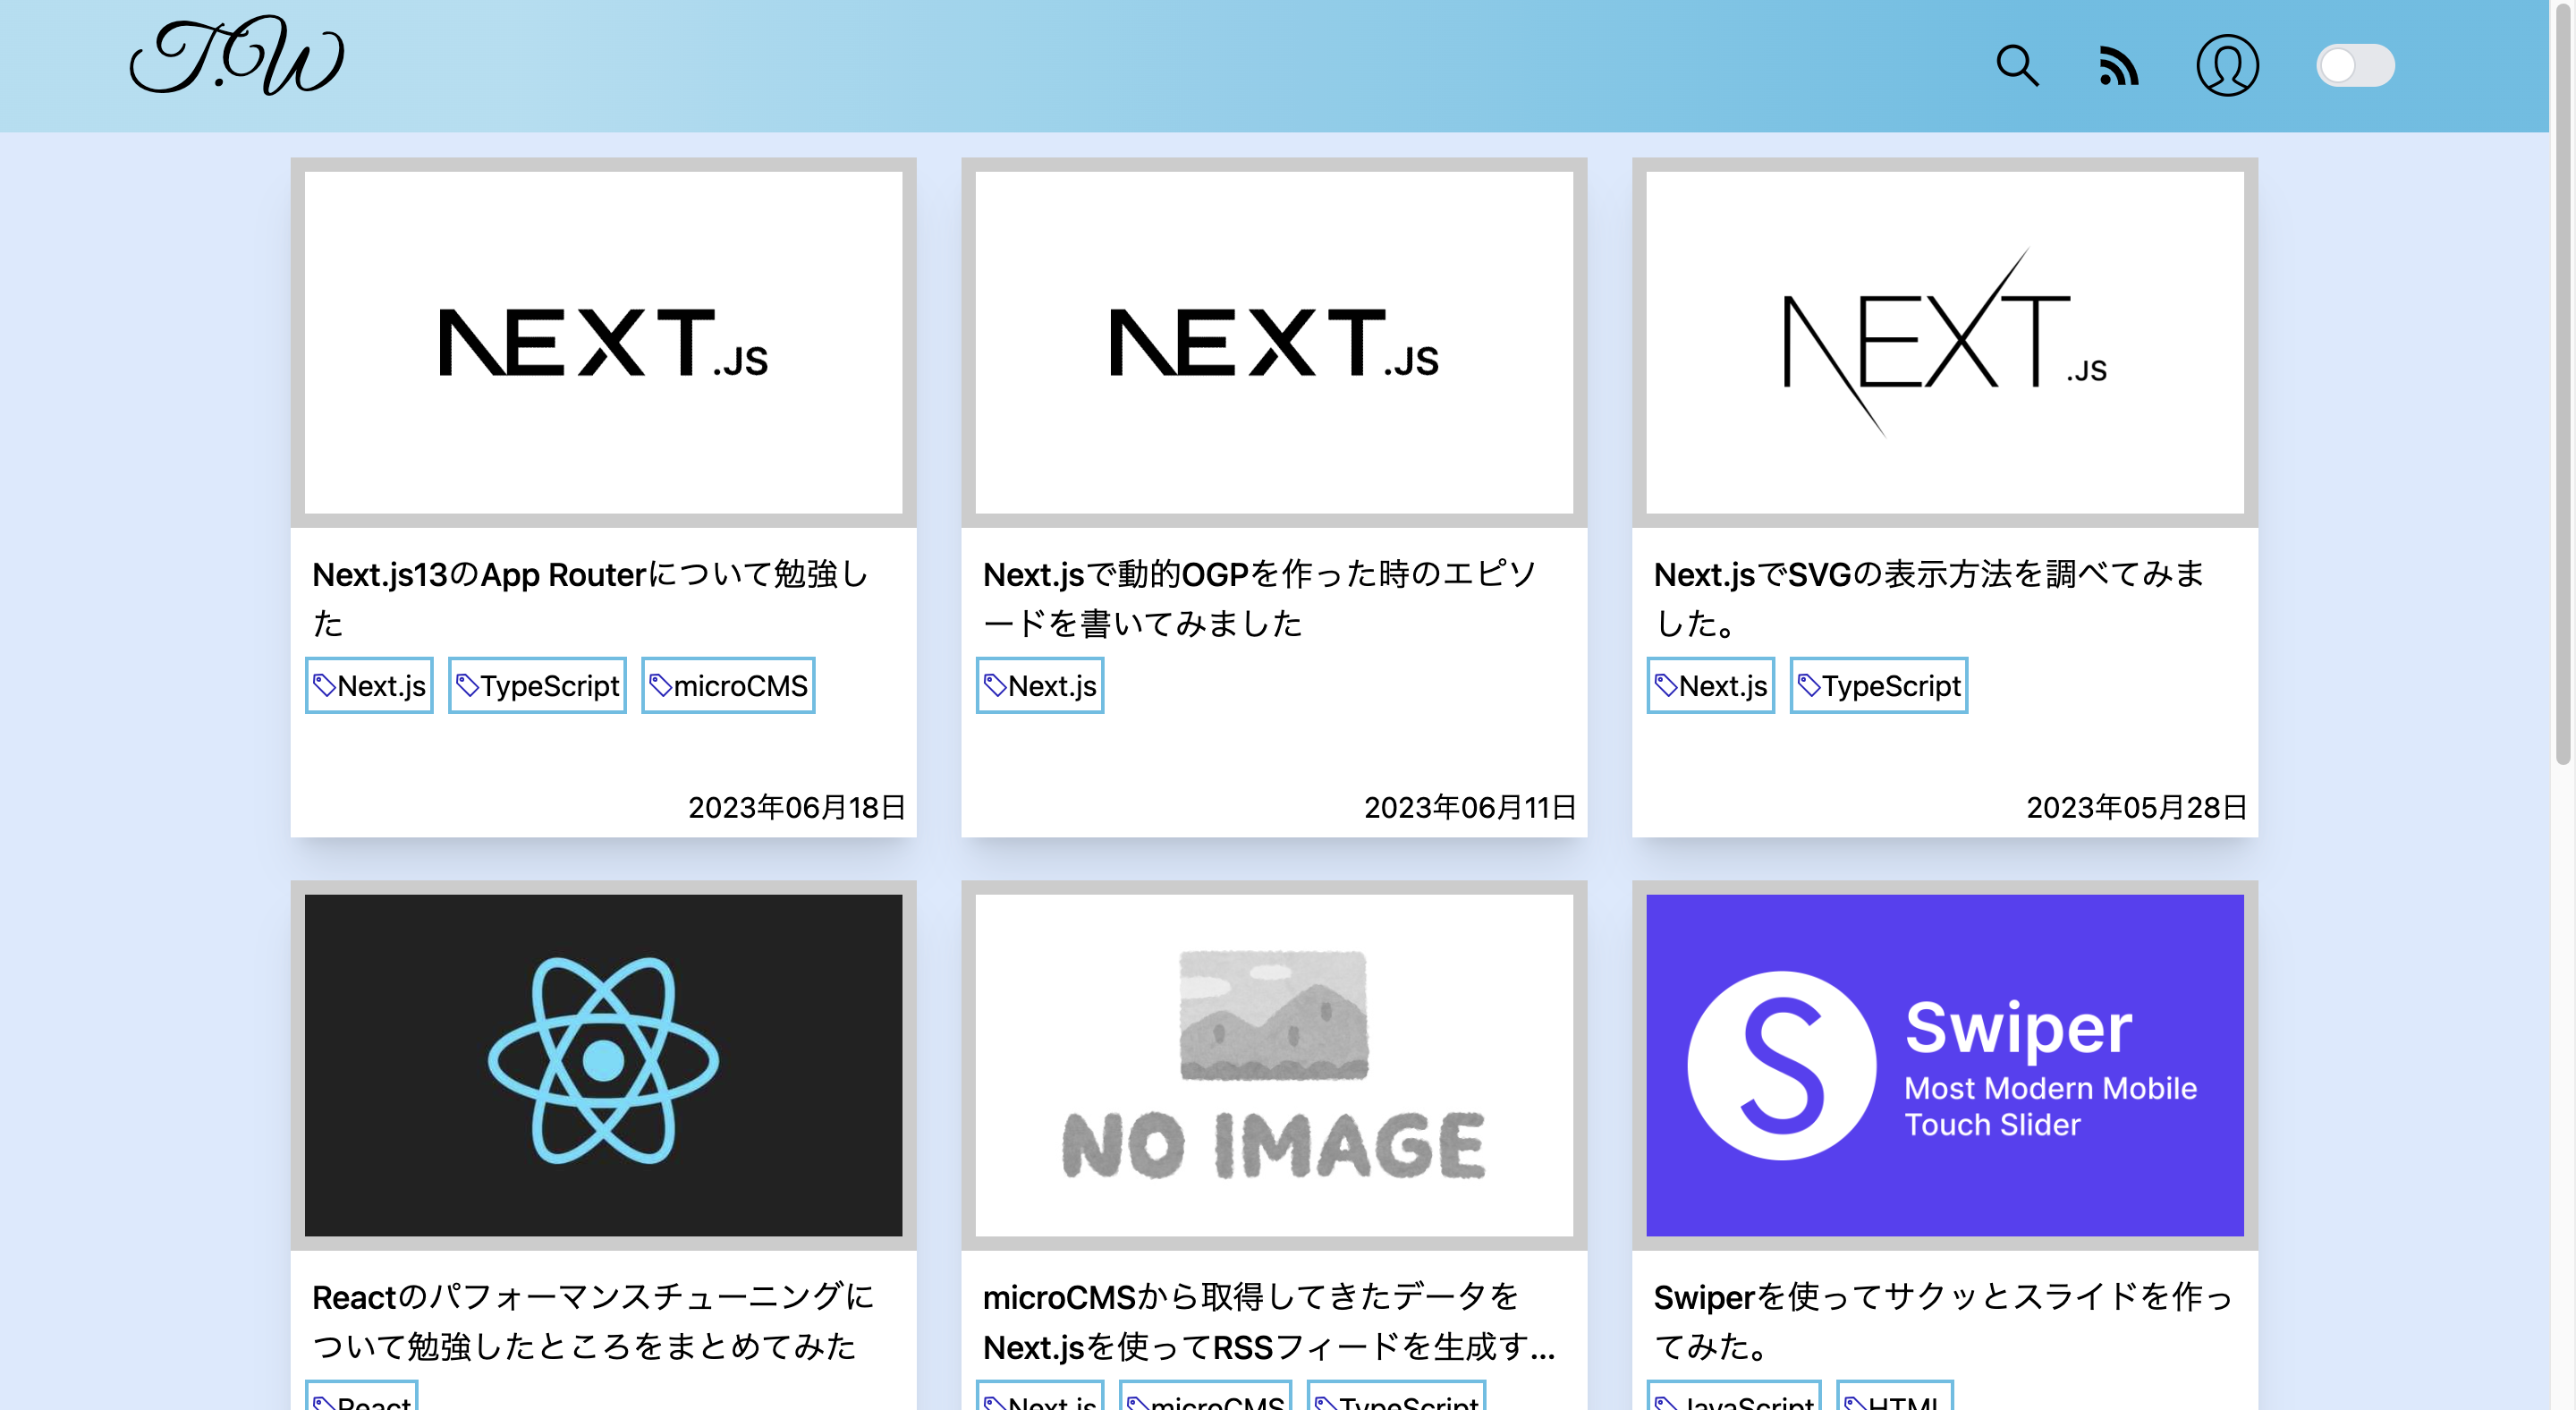Click date 2023年06月11日
Screen dimensions: 2576x1410
coord(1470,807)
